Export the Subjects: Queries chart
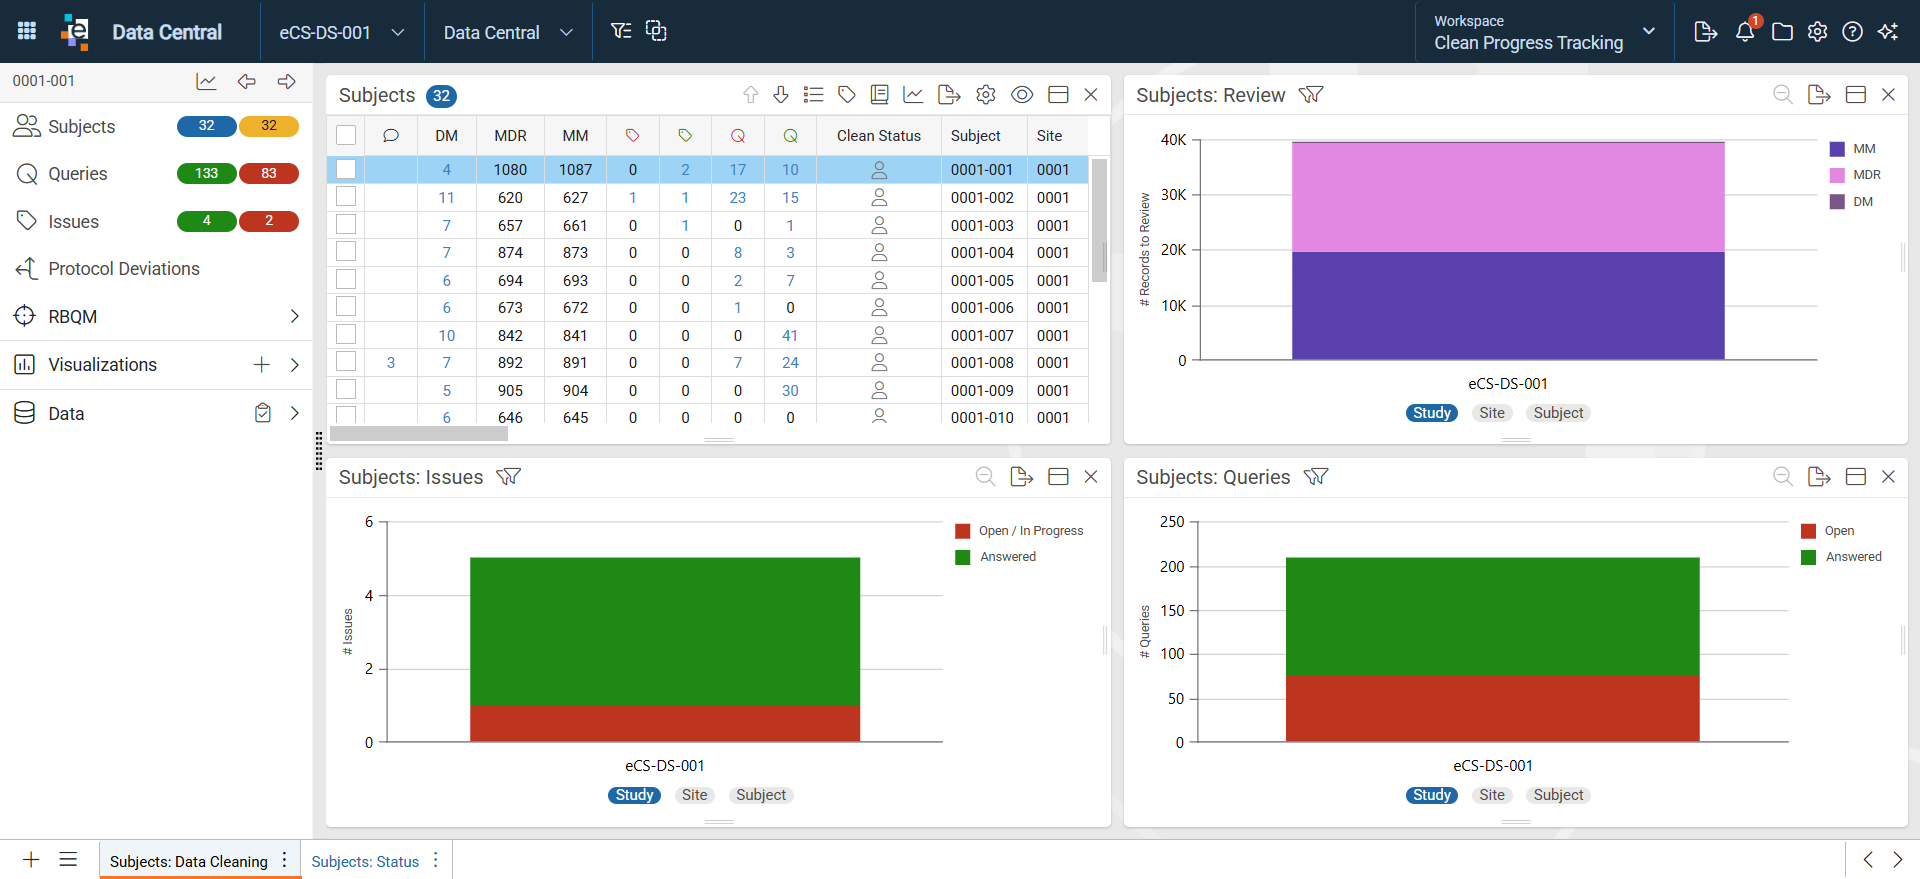This screenshot has width=1920, height=879. pos(1819,477)
